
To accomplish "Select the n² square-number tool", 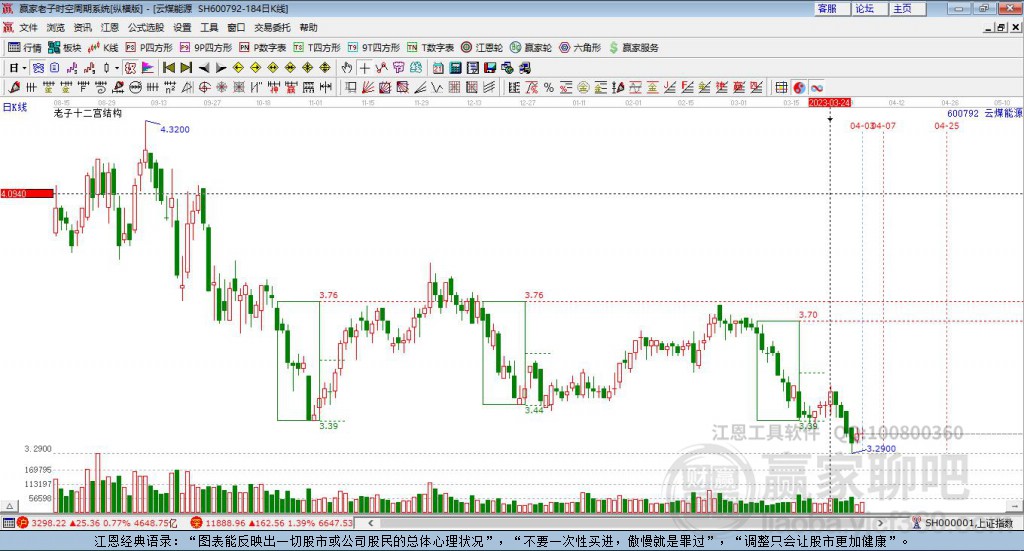I will pyautogui.click(x=170, y=87).
